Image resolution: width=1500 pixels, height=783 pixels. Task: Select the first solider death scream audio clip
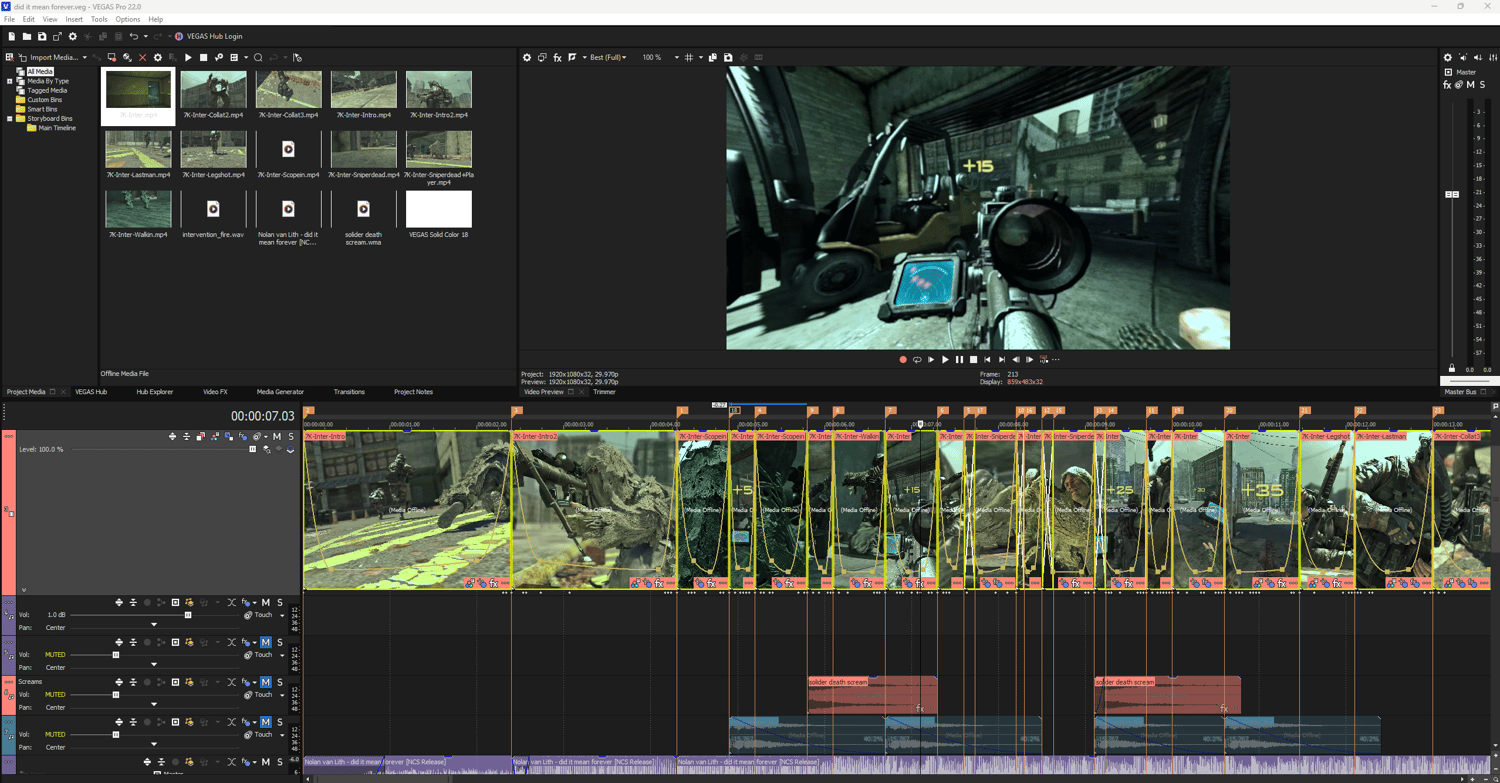[x=872, y=695]
